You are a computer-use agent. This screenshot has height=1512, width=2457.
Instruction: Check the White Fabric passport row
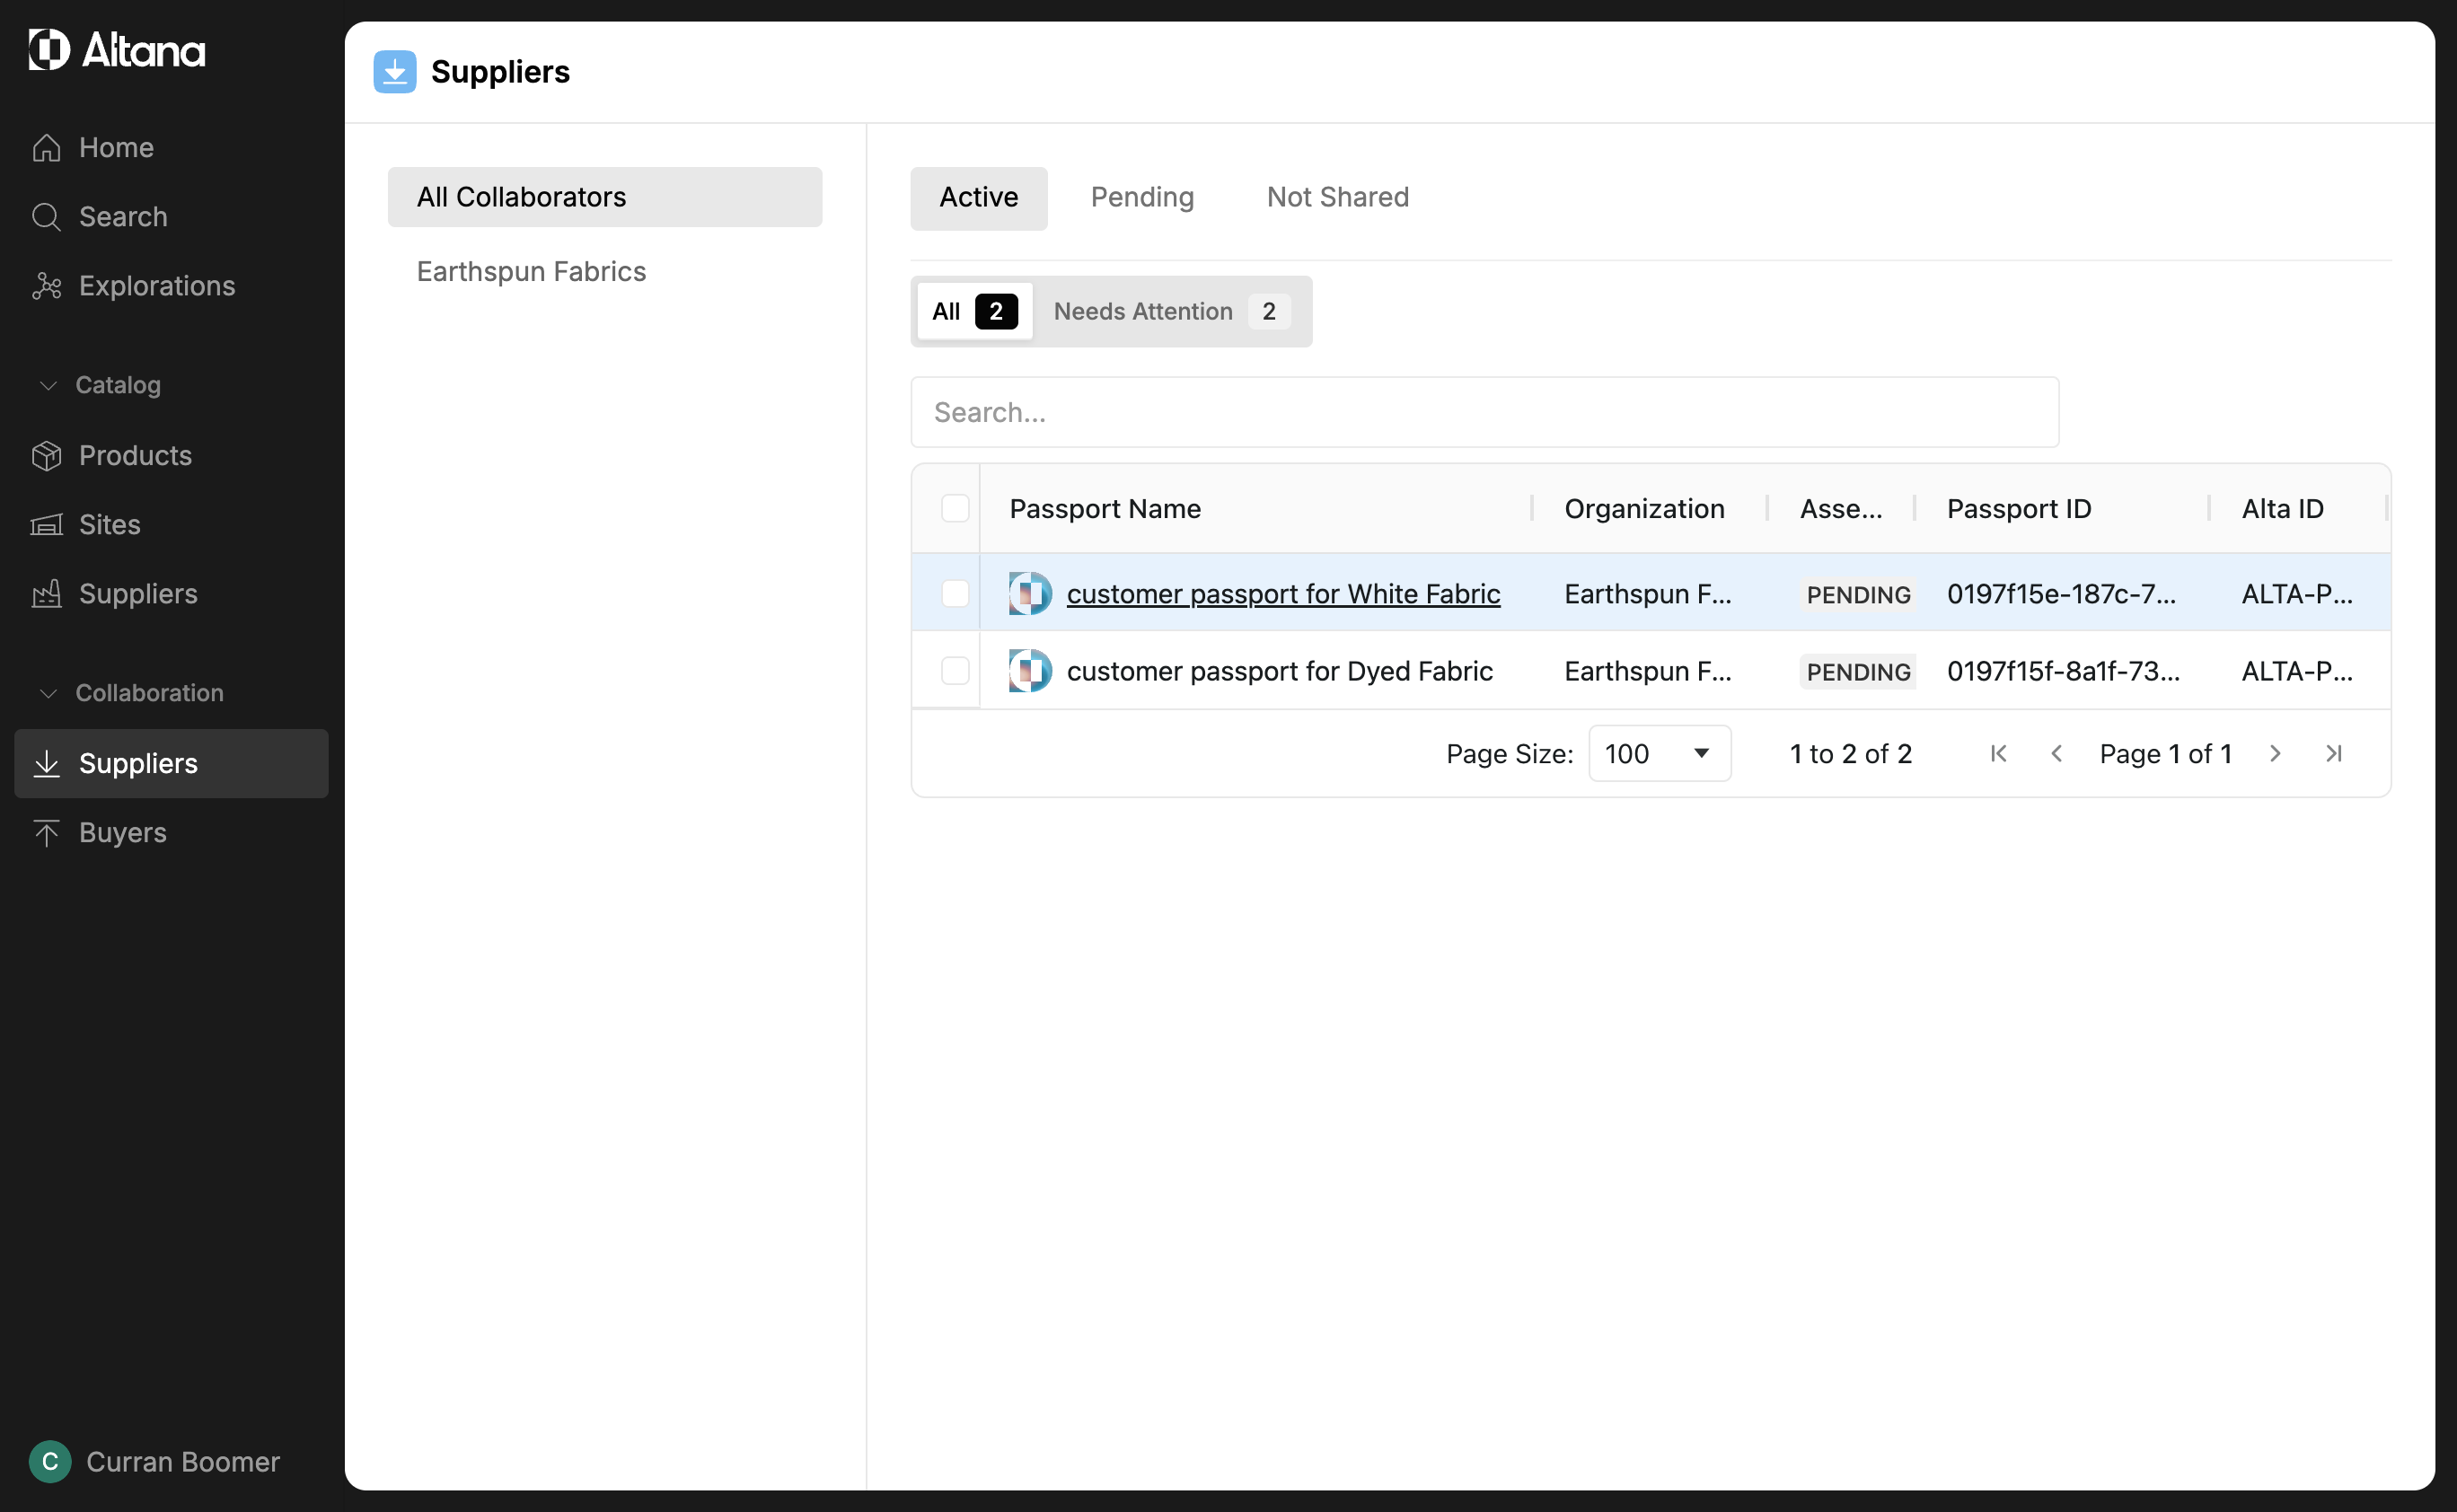(955, 593)
